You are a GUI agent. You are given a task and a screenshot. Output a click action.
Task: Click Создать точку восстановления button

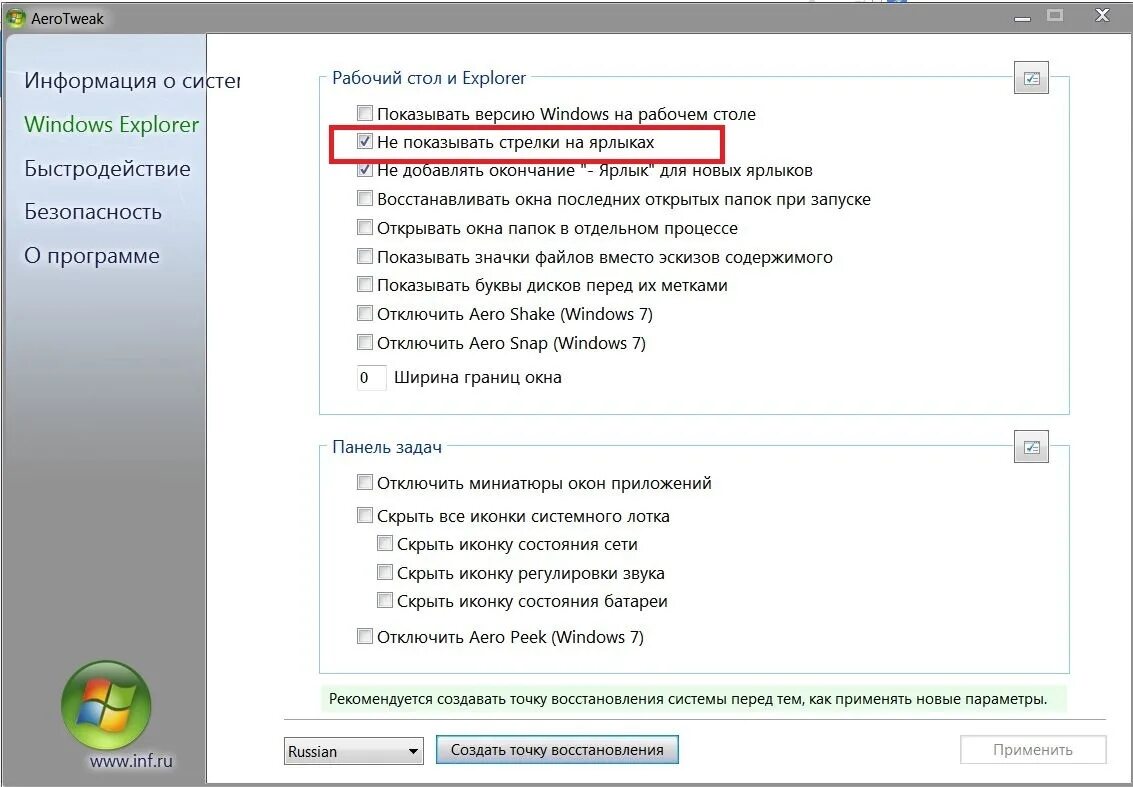(x=557, y=749)
